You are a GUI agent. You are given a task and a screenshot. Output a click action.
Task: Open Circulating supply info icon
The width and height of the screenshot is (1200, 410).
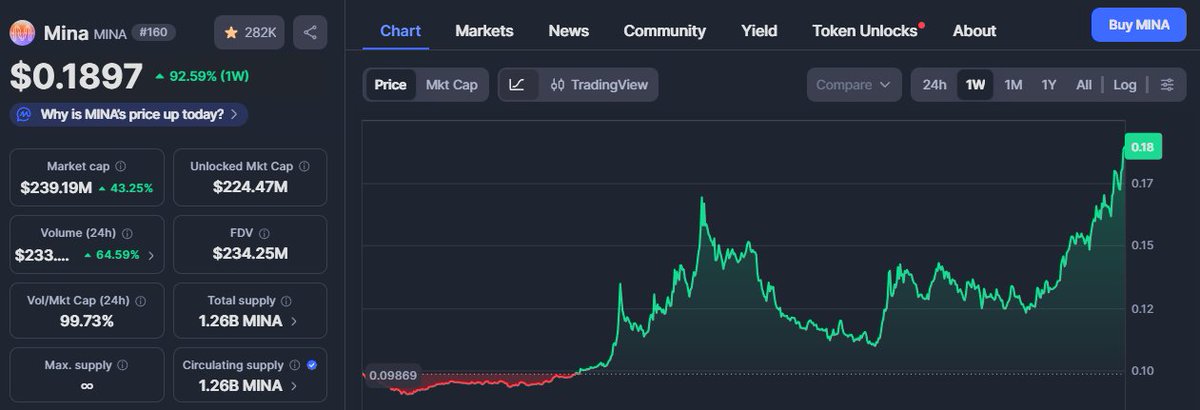(295, 365)
